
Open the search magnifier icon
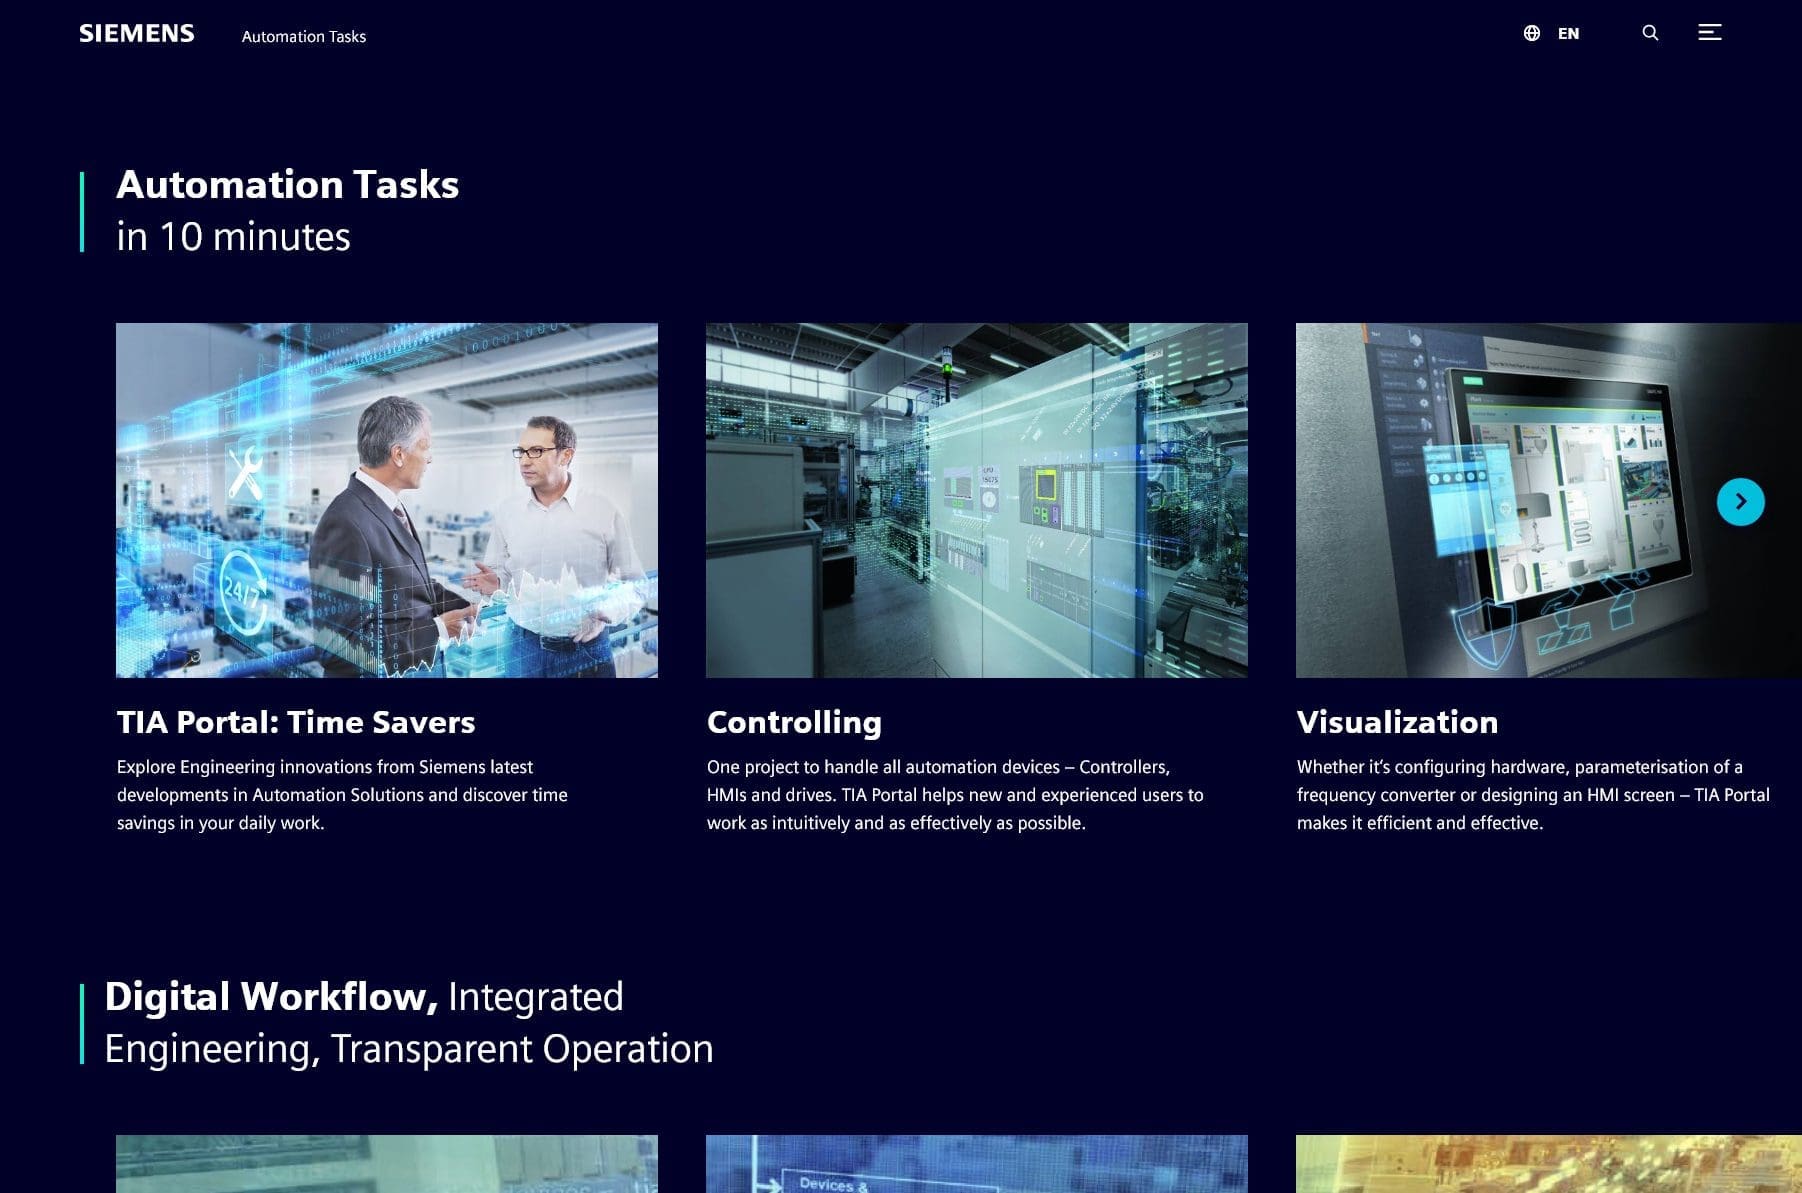1650,33
